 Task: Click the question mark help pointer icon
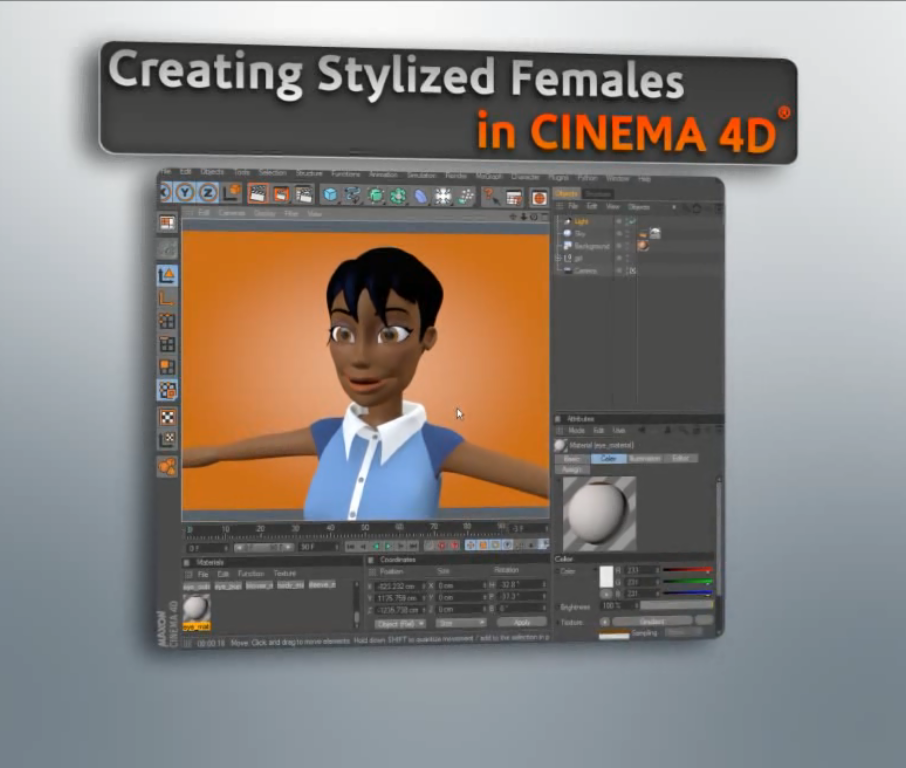pos(491,198)
